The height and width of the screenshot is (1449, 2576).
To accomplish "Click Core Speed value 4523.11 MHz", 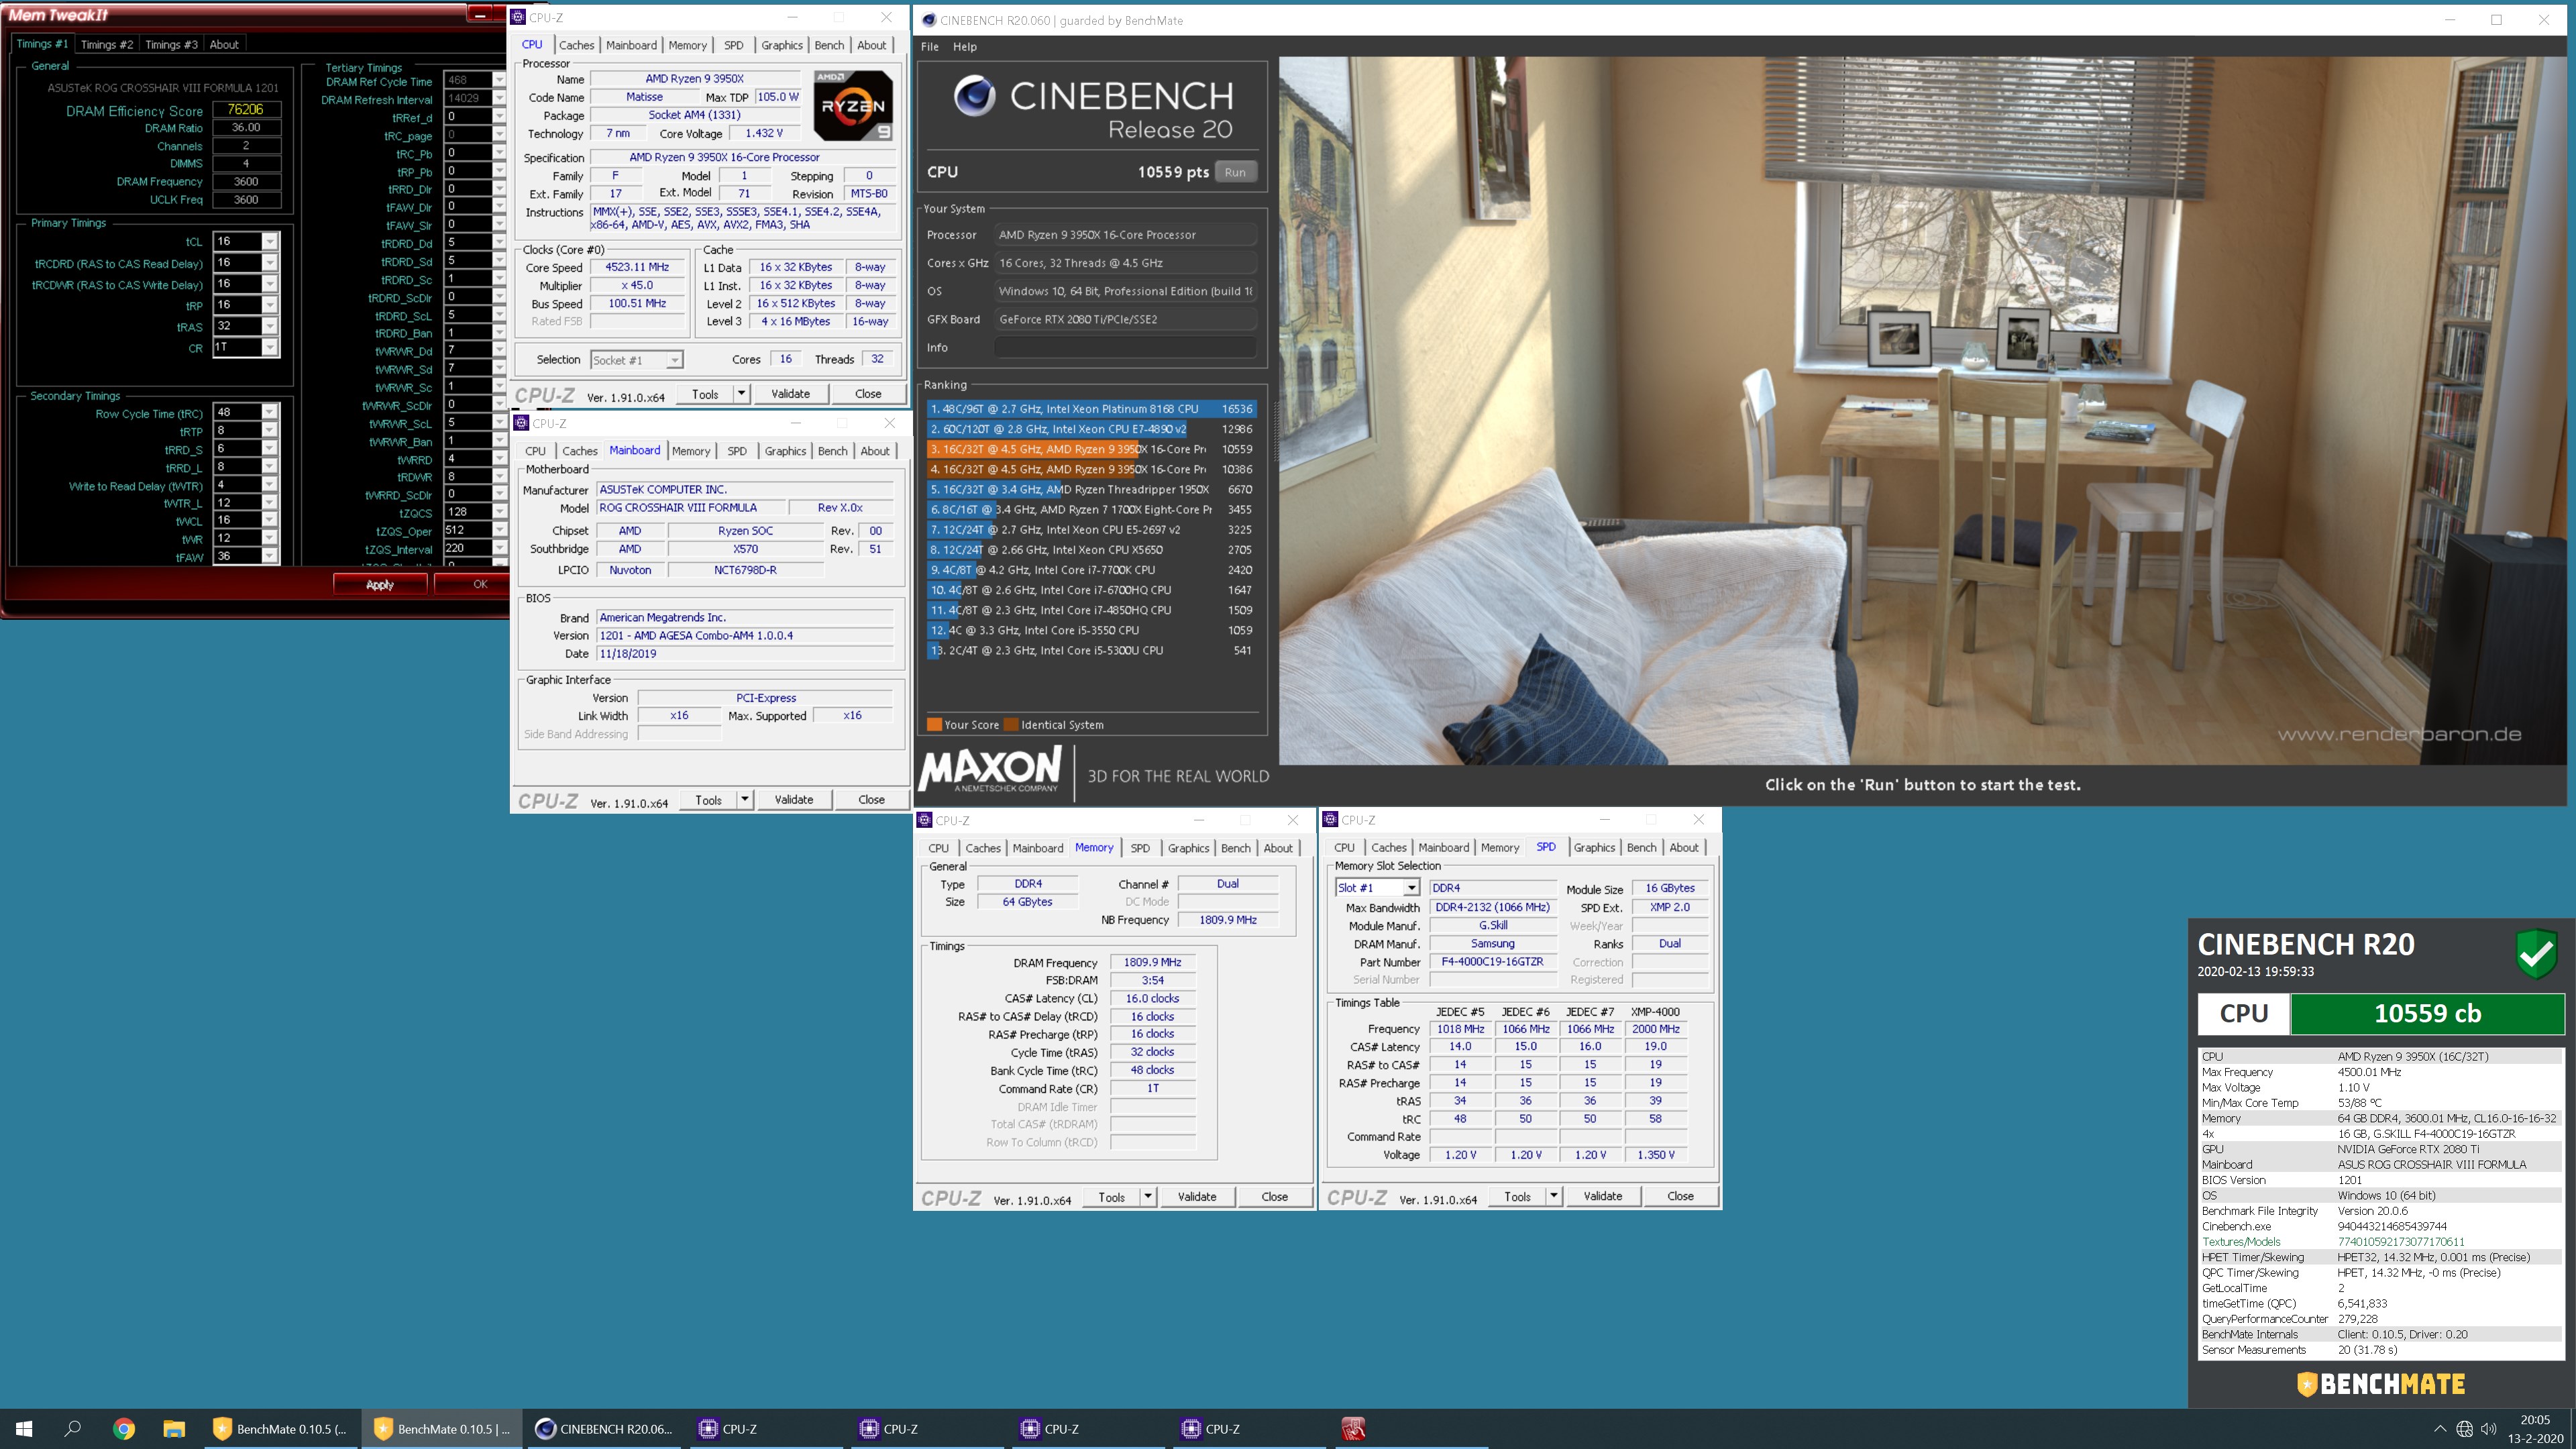I will tap(637, 267).
